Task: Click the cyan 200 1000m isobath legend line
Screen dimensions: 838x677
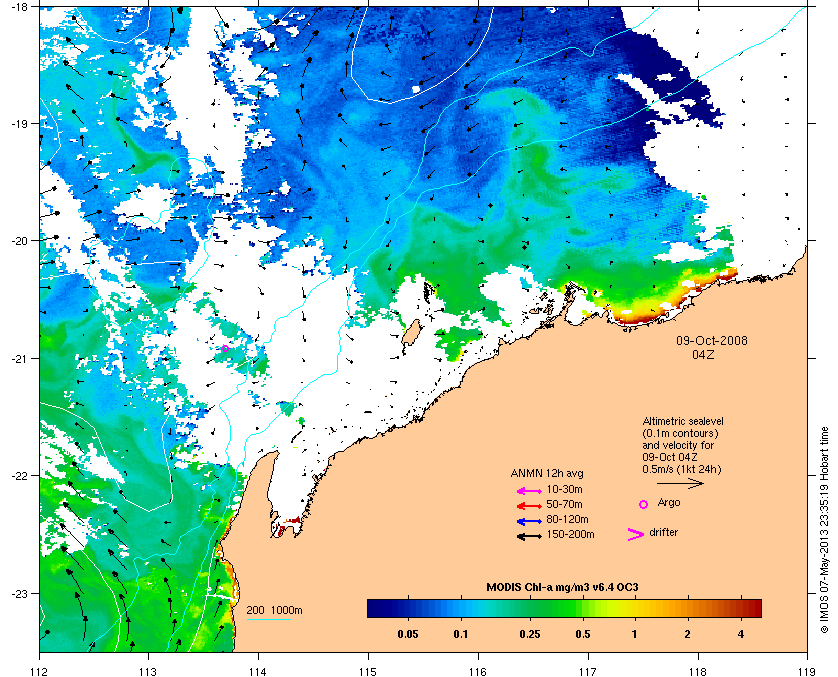Action: pos(268,619)
